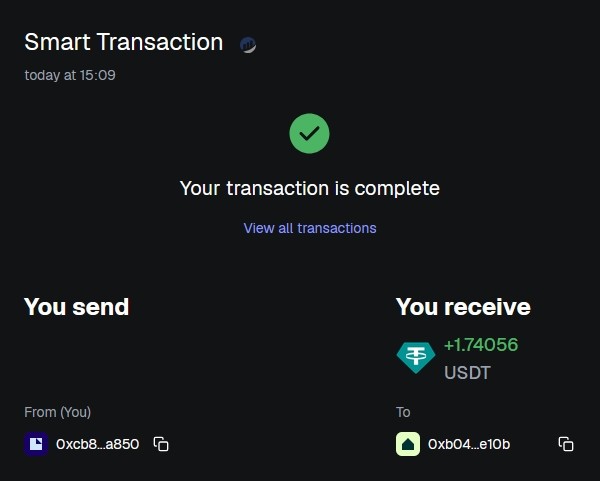Click the Smart Transaction title
Image resolution: width=600 pixels, height=481 pixels.
(123, 42)
